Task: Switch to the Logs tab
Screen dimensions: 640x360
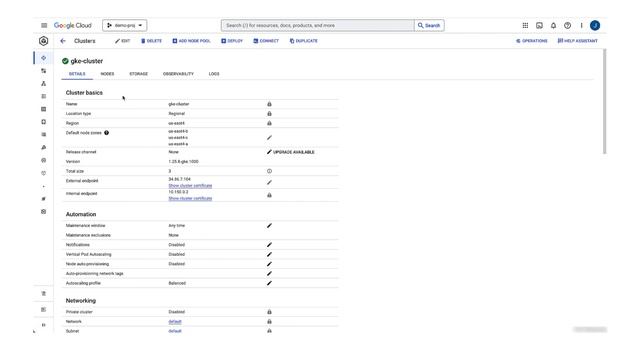Action: (214, 74)
